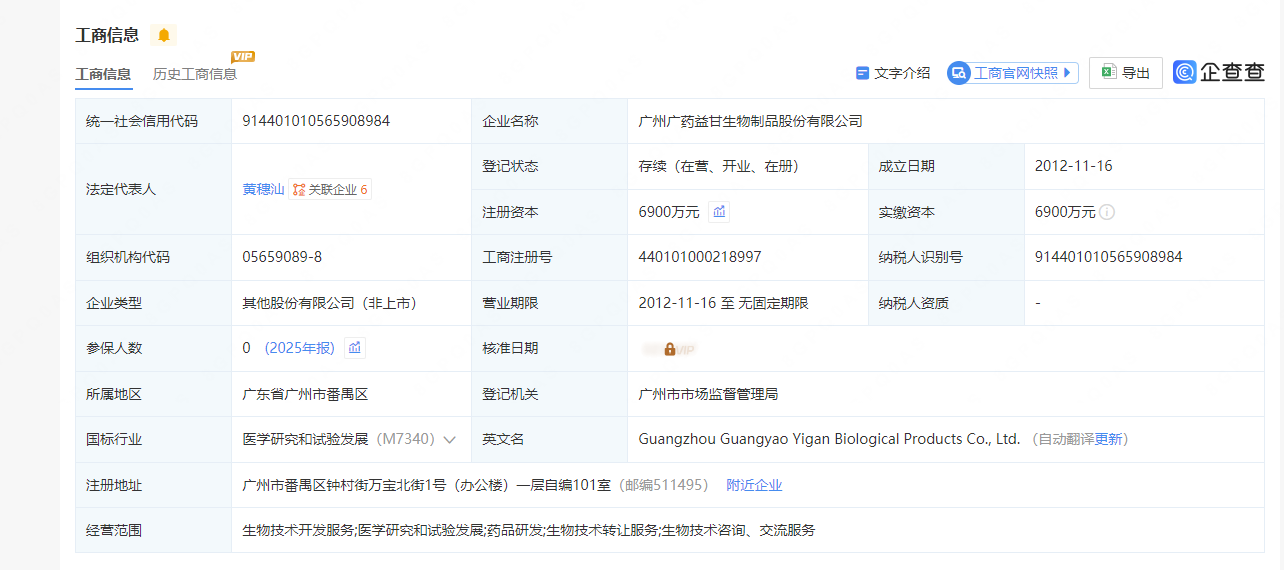Open legal representative 黄穗山 link

(264, 189)
